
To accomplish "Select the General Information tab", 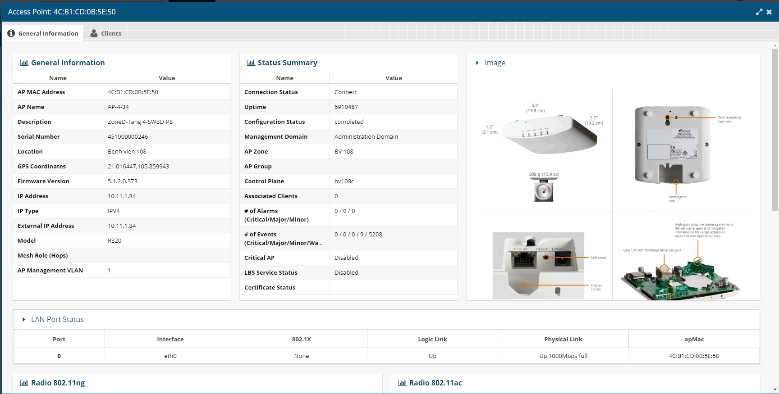I will (43, 33).
